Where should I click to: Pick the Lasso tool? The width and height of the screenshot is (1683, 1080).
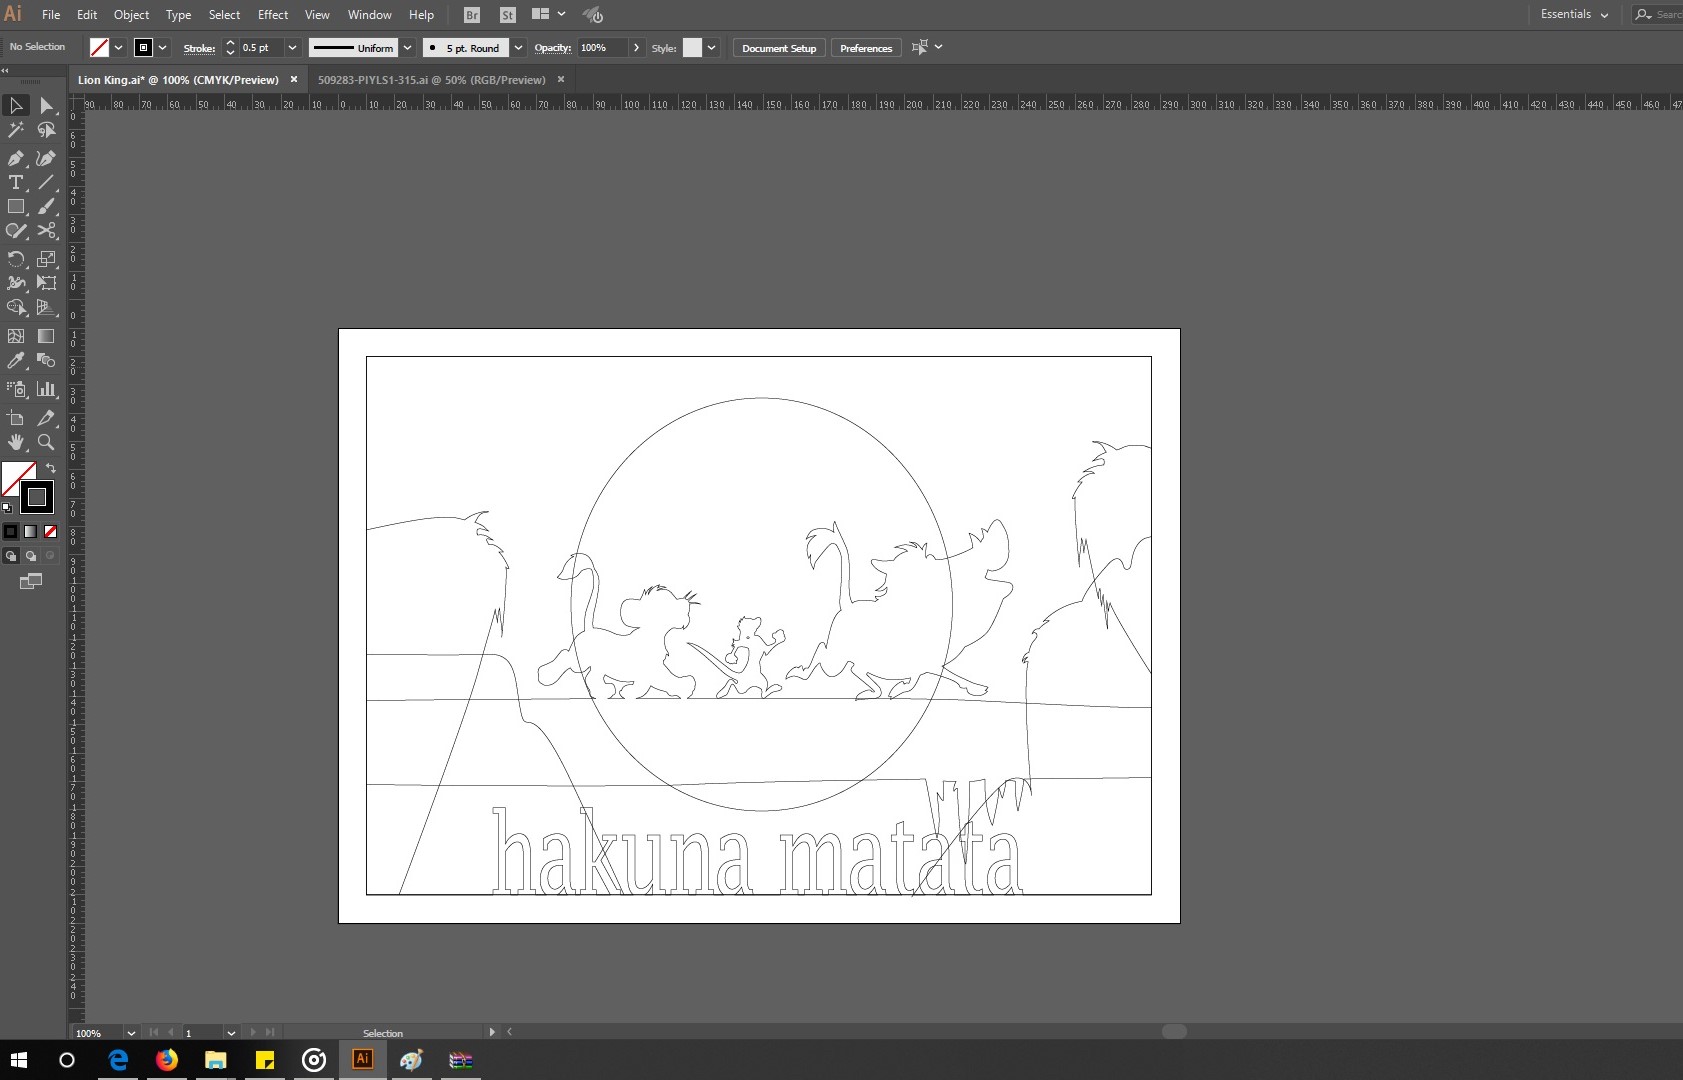coord(46,130)
